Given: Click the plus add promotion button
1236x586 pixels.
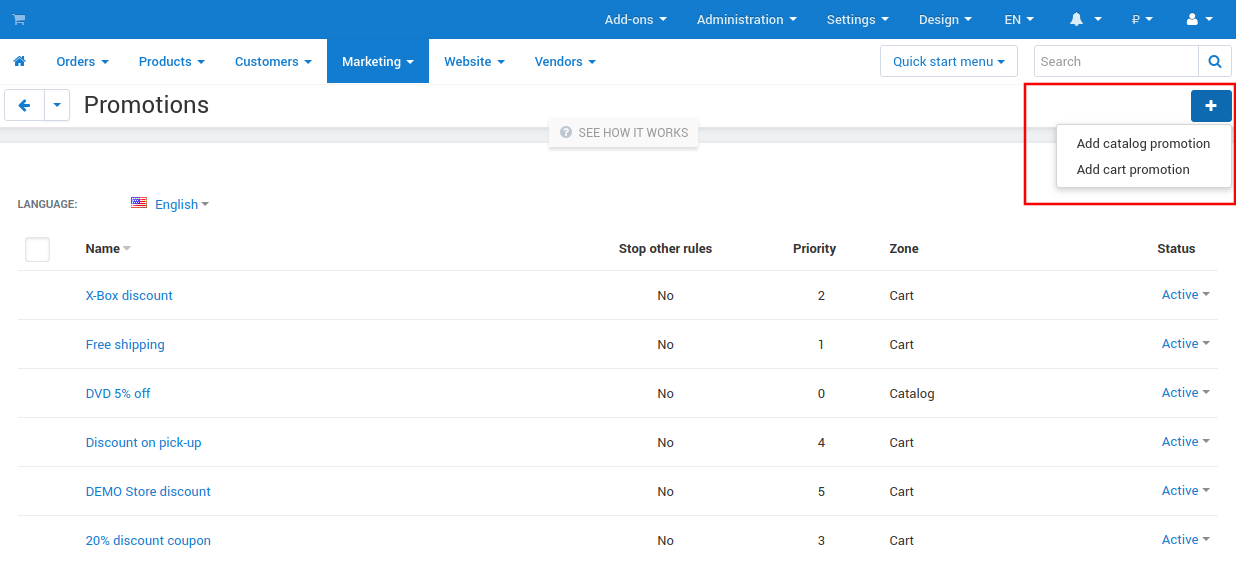Looking at the screenshot, I should [1211, 105].
